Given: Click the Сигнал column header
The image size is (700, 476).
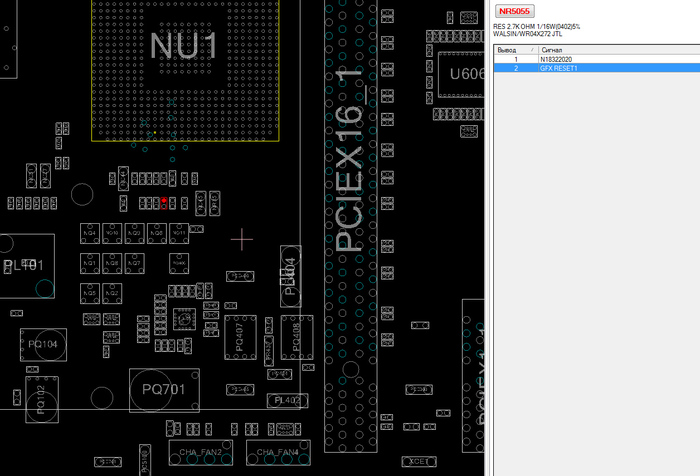Looking at the screenshot, I should pos(551,49).
